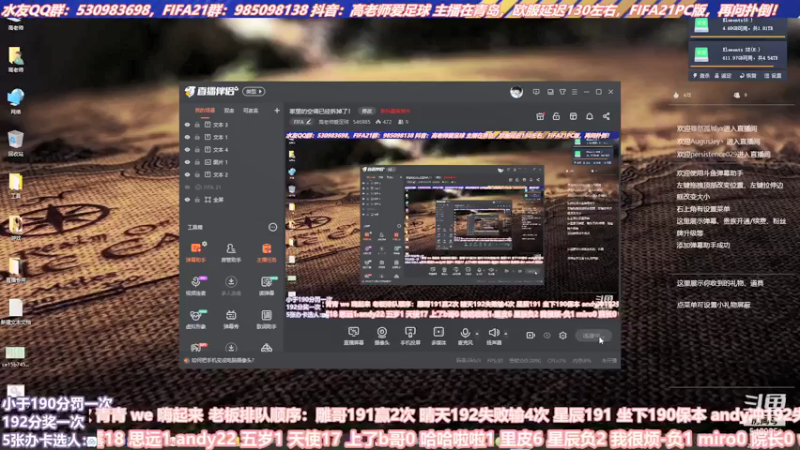Select the FIFA 21 layer row
This screenshot has width=800, height=450.
tap(232, 187)
